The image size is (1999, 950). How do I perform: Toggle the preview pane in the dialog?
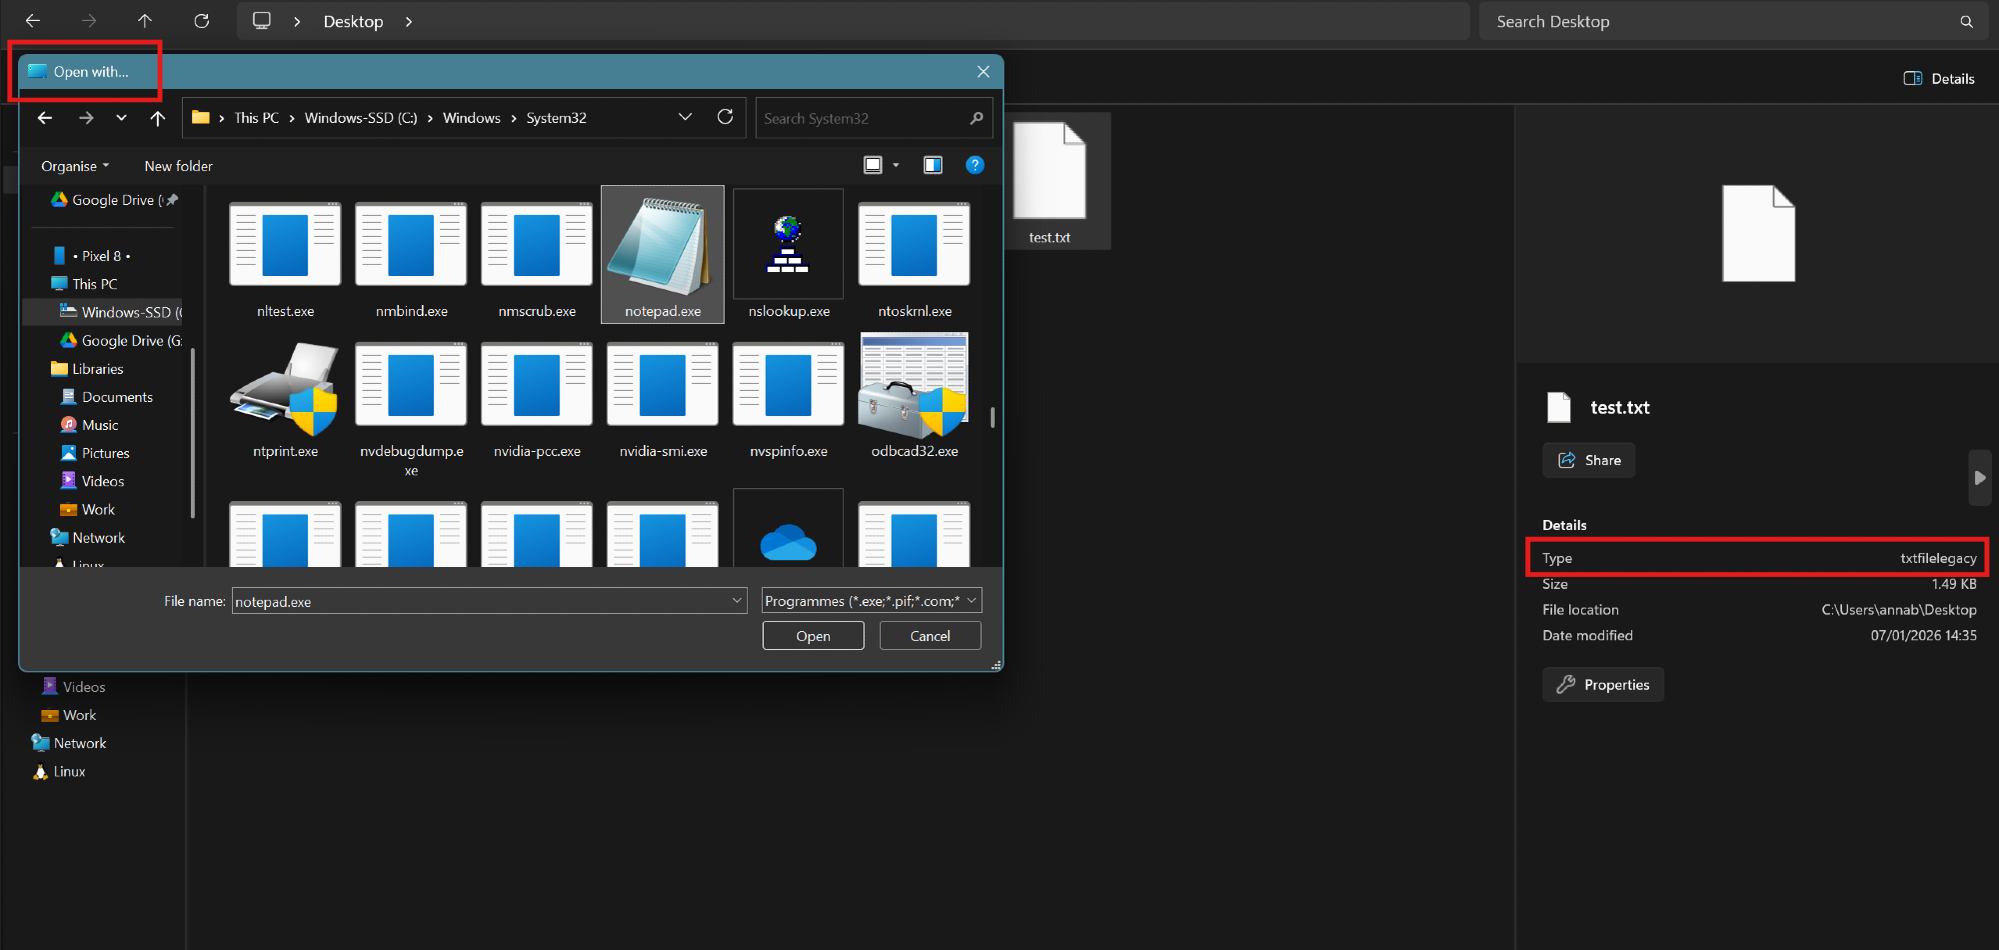[932, 165]
